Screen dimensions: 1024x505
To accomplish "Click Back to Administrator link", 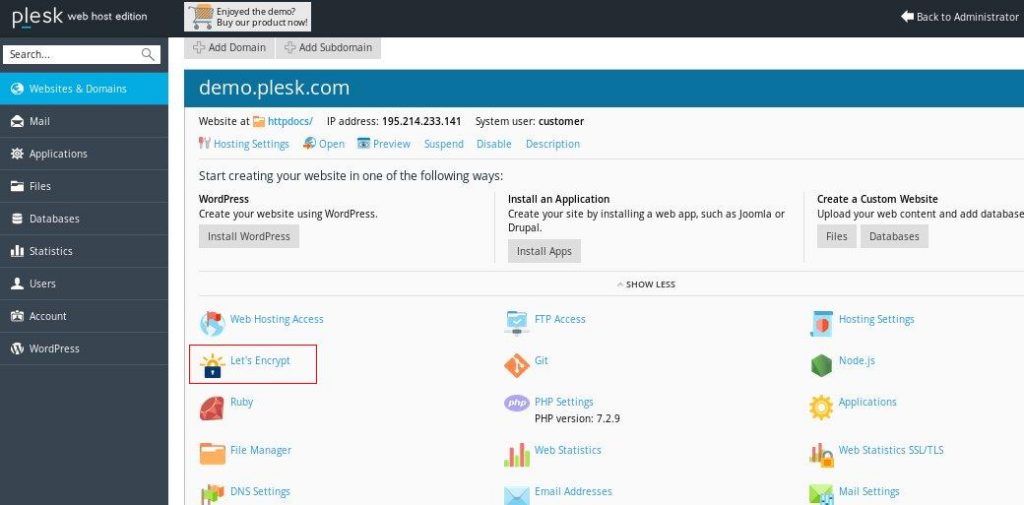I will (x=967, y=17).
